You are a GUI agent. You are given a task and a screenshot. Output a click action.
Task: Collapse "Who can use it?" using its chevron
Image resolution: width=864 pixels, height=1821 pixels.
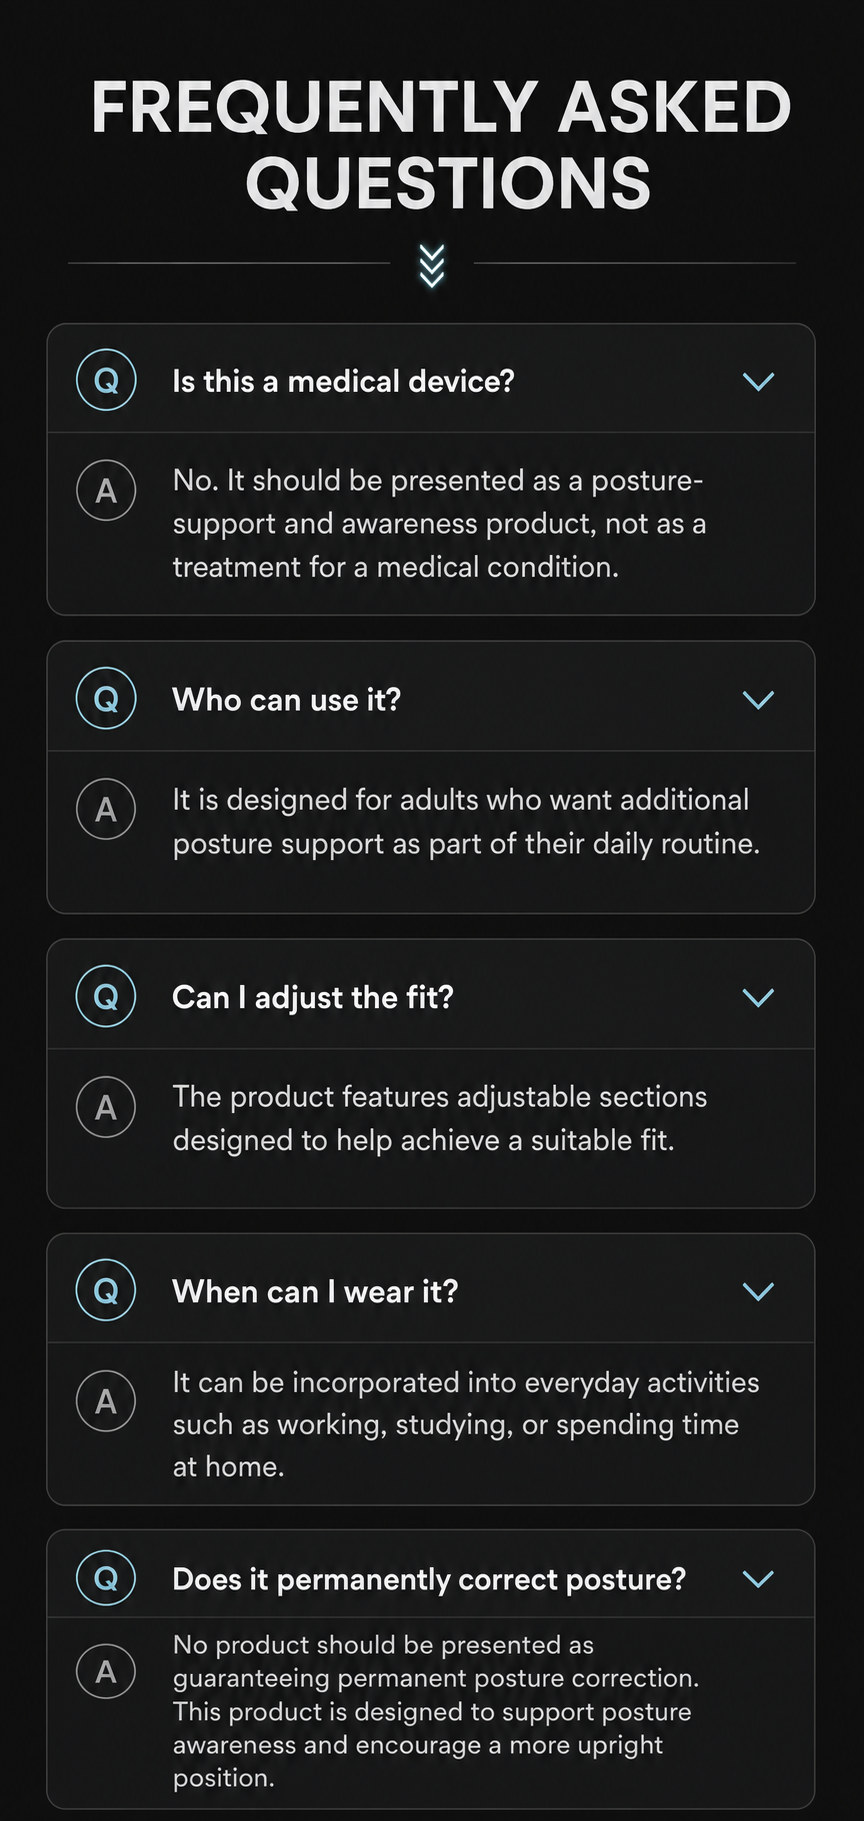[x=759, y=700]
